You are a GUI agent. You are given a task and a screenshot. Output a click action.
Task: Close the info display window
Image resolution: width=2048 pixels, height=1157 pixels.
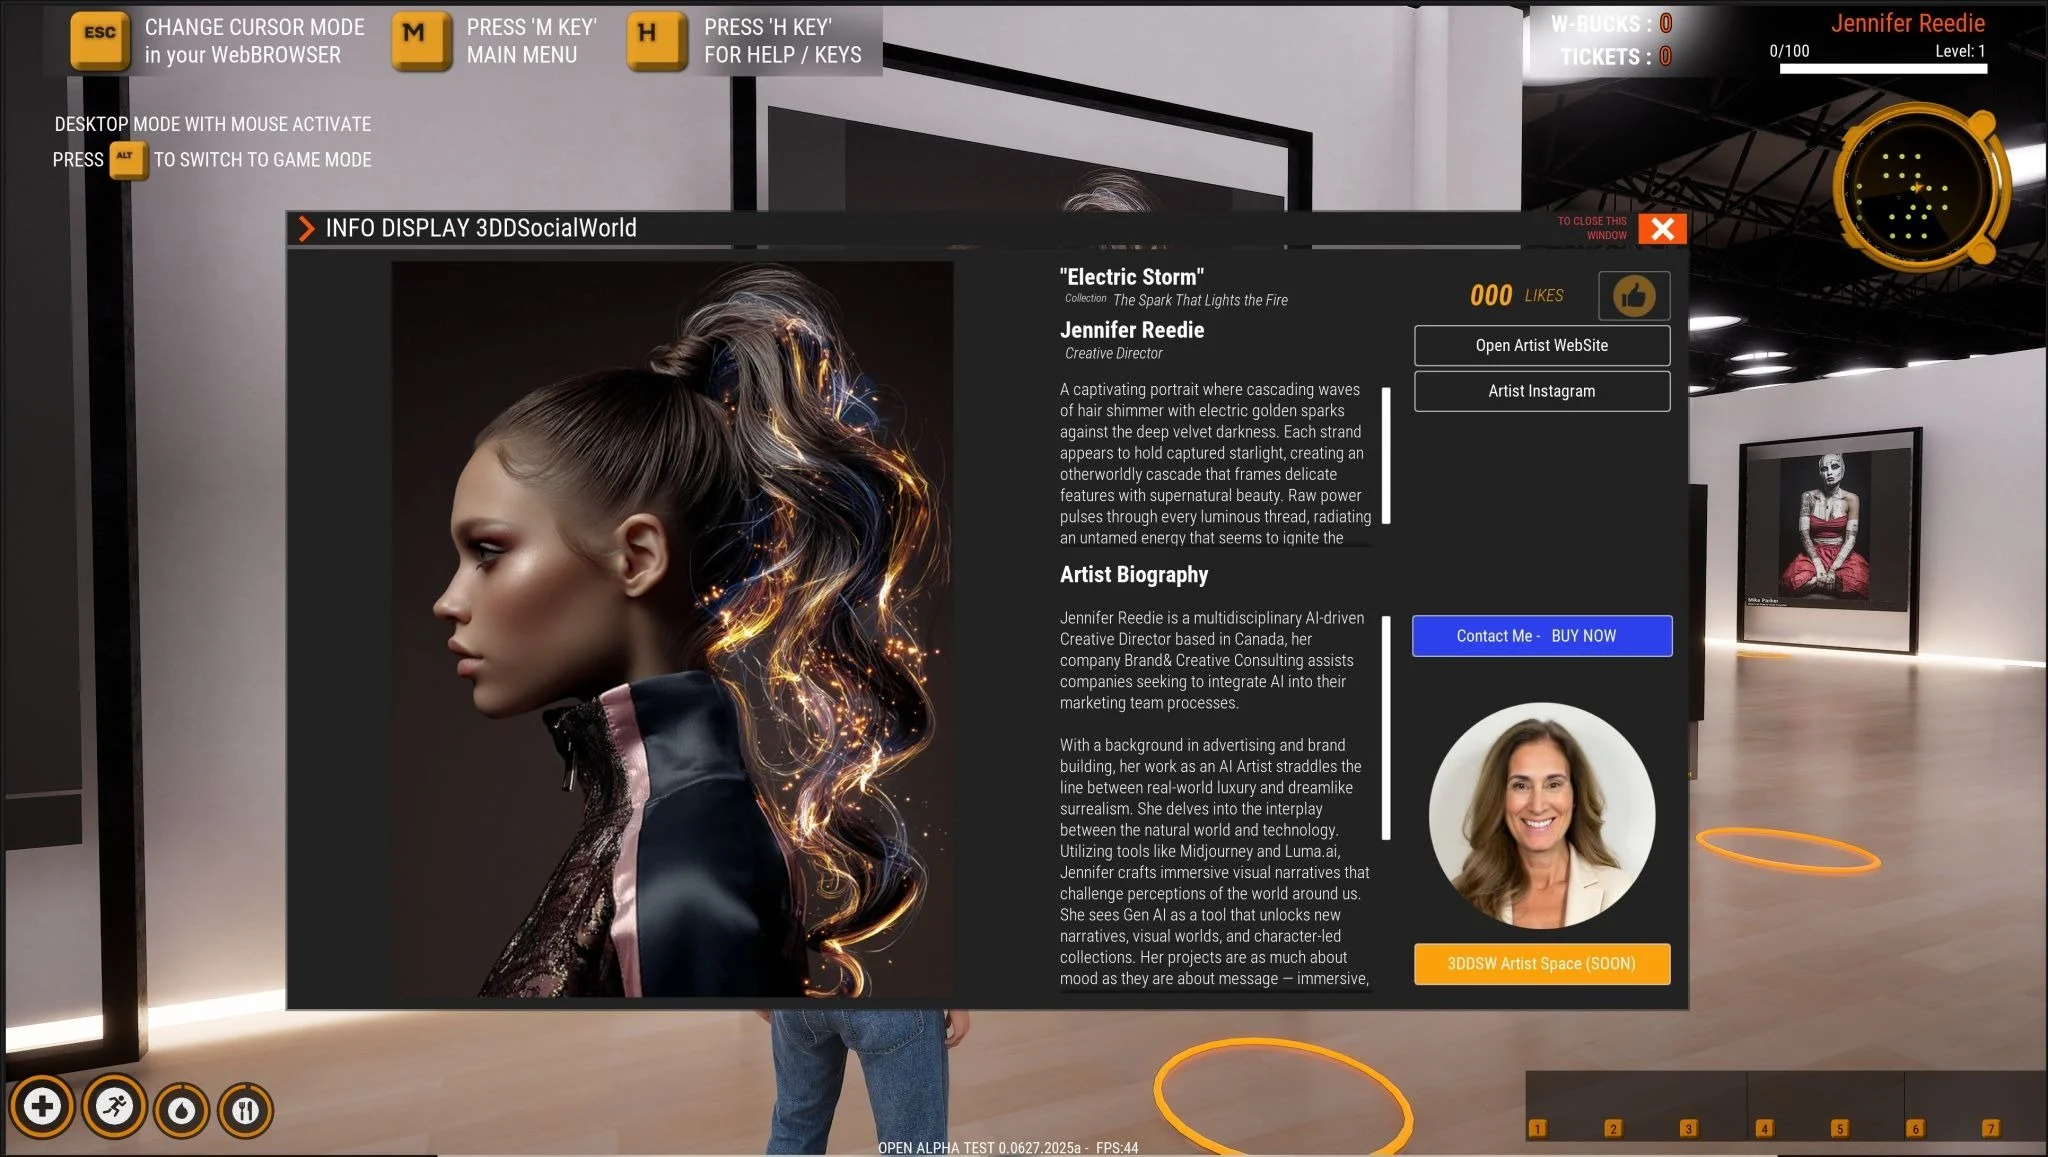click(x=1663, y=229)
